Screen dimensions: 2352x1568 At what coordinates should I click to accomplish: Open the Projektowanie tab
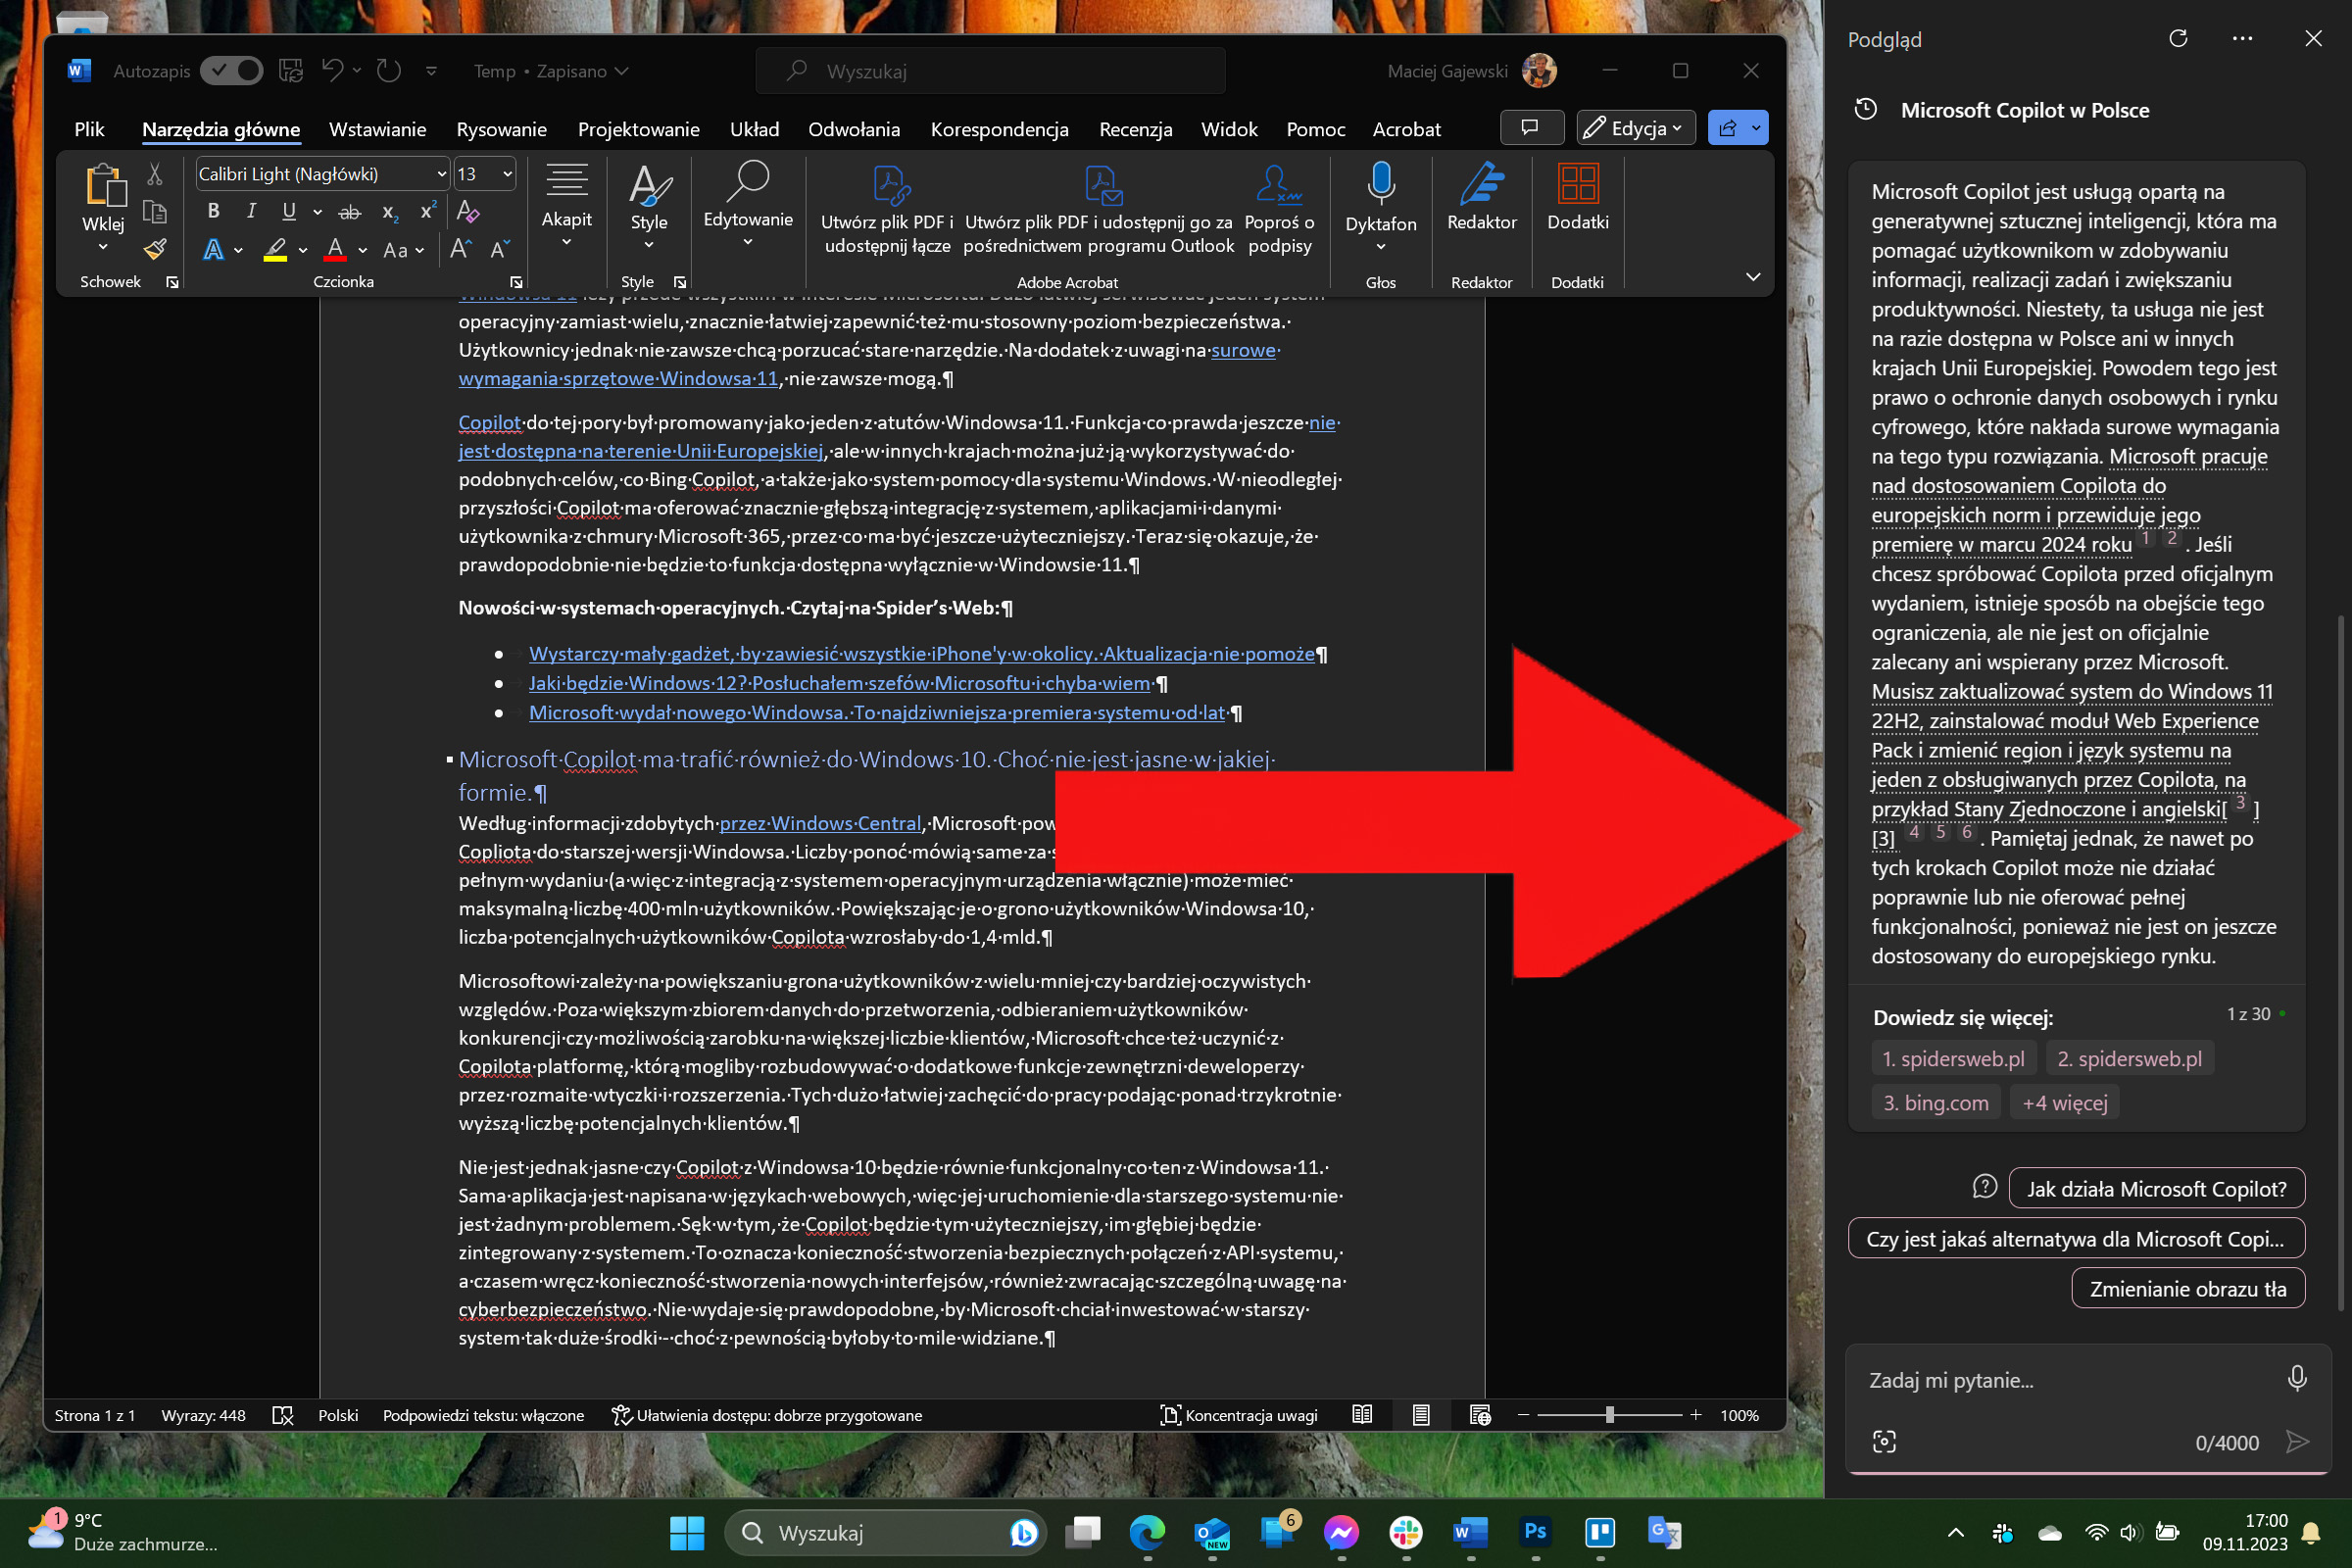point(638,129)
